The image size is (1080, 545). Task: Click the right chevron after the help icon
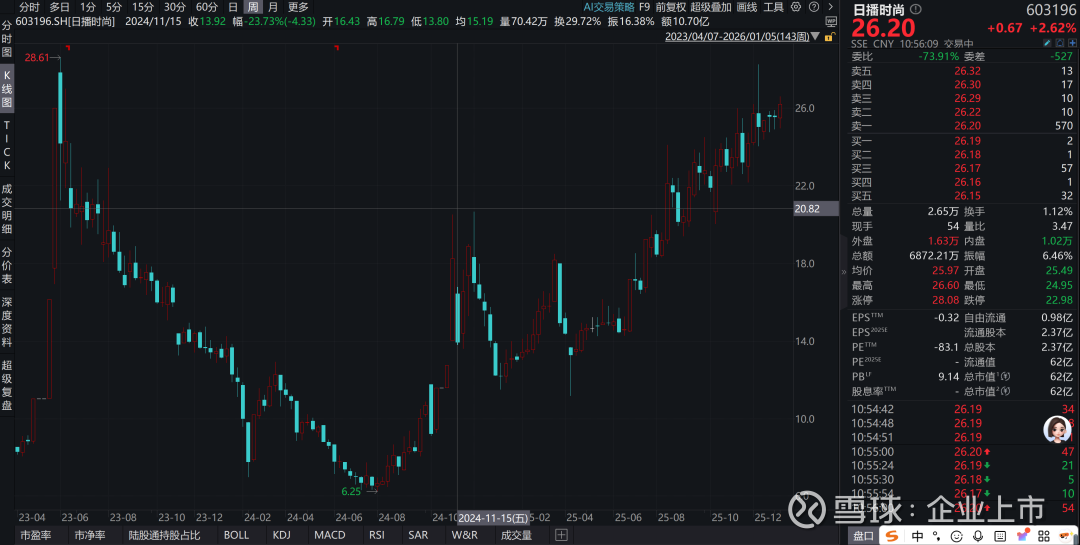830,7
